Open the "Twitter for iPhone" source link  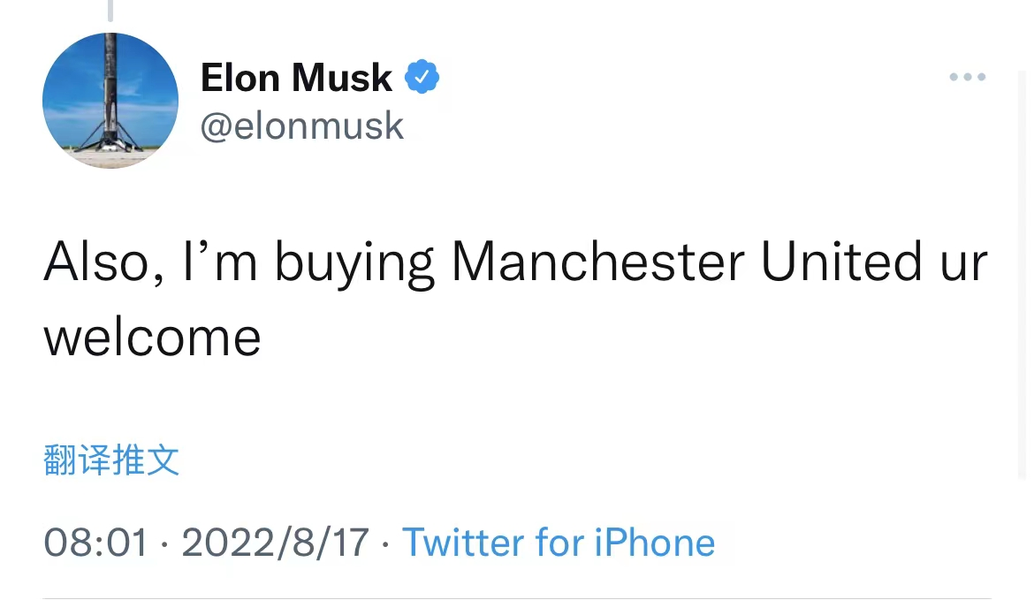point(558,542)
